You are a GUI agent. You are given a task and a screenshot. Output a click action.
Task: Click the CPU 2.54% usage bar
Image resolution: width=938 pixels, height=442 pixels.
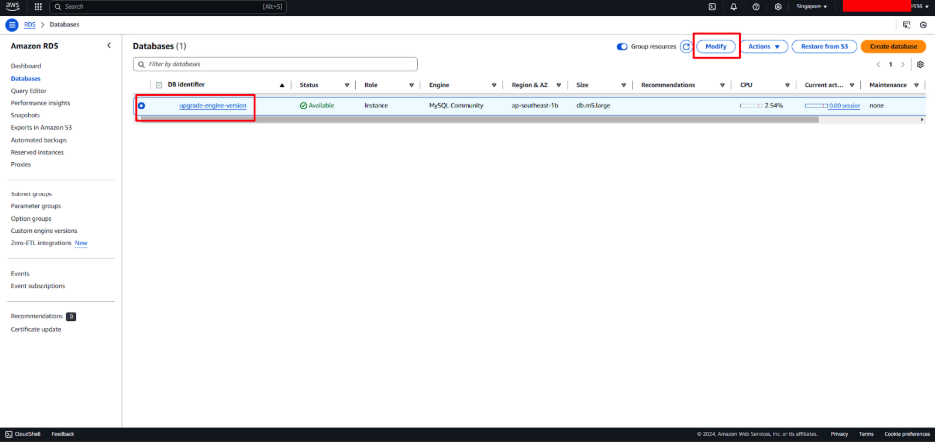tap(751, 106)
